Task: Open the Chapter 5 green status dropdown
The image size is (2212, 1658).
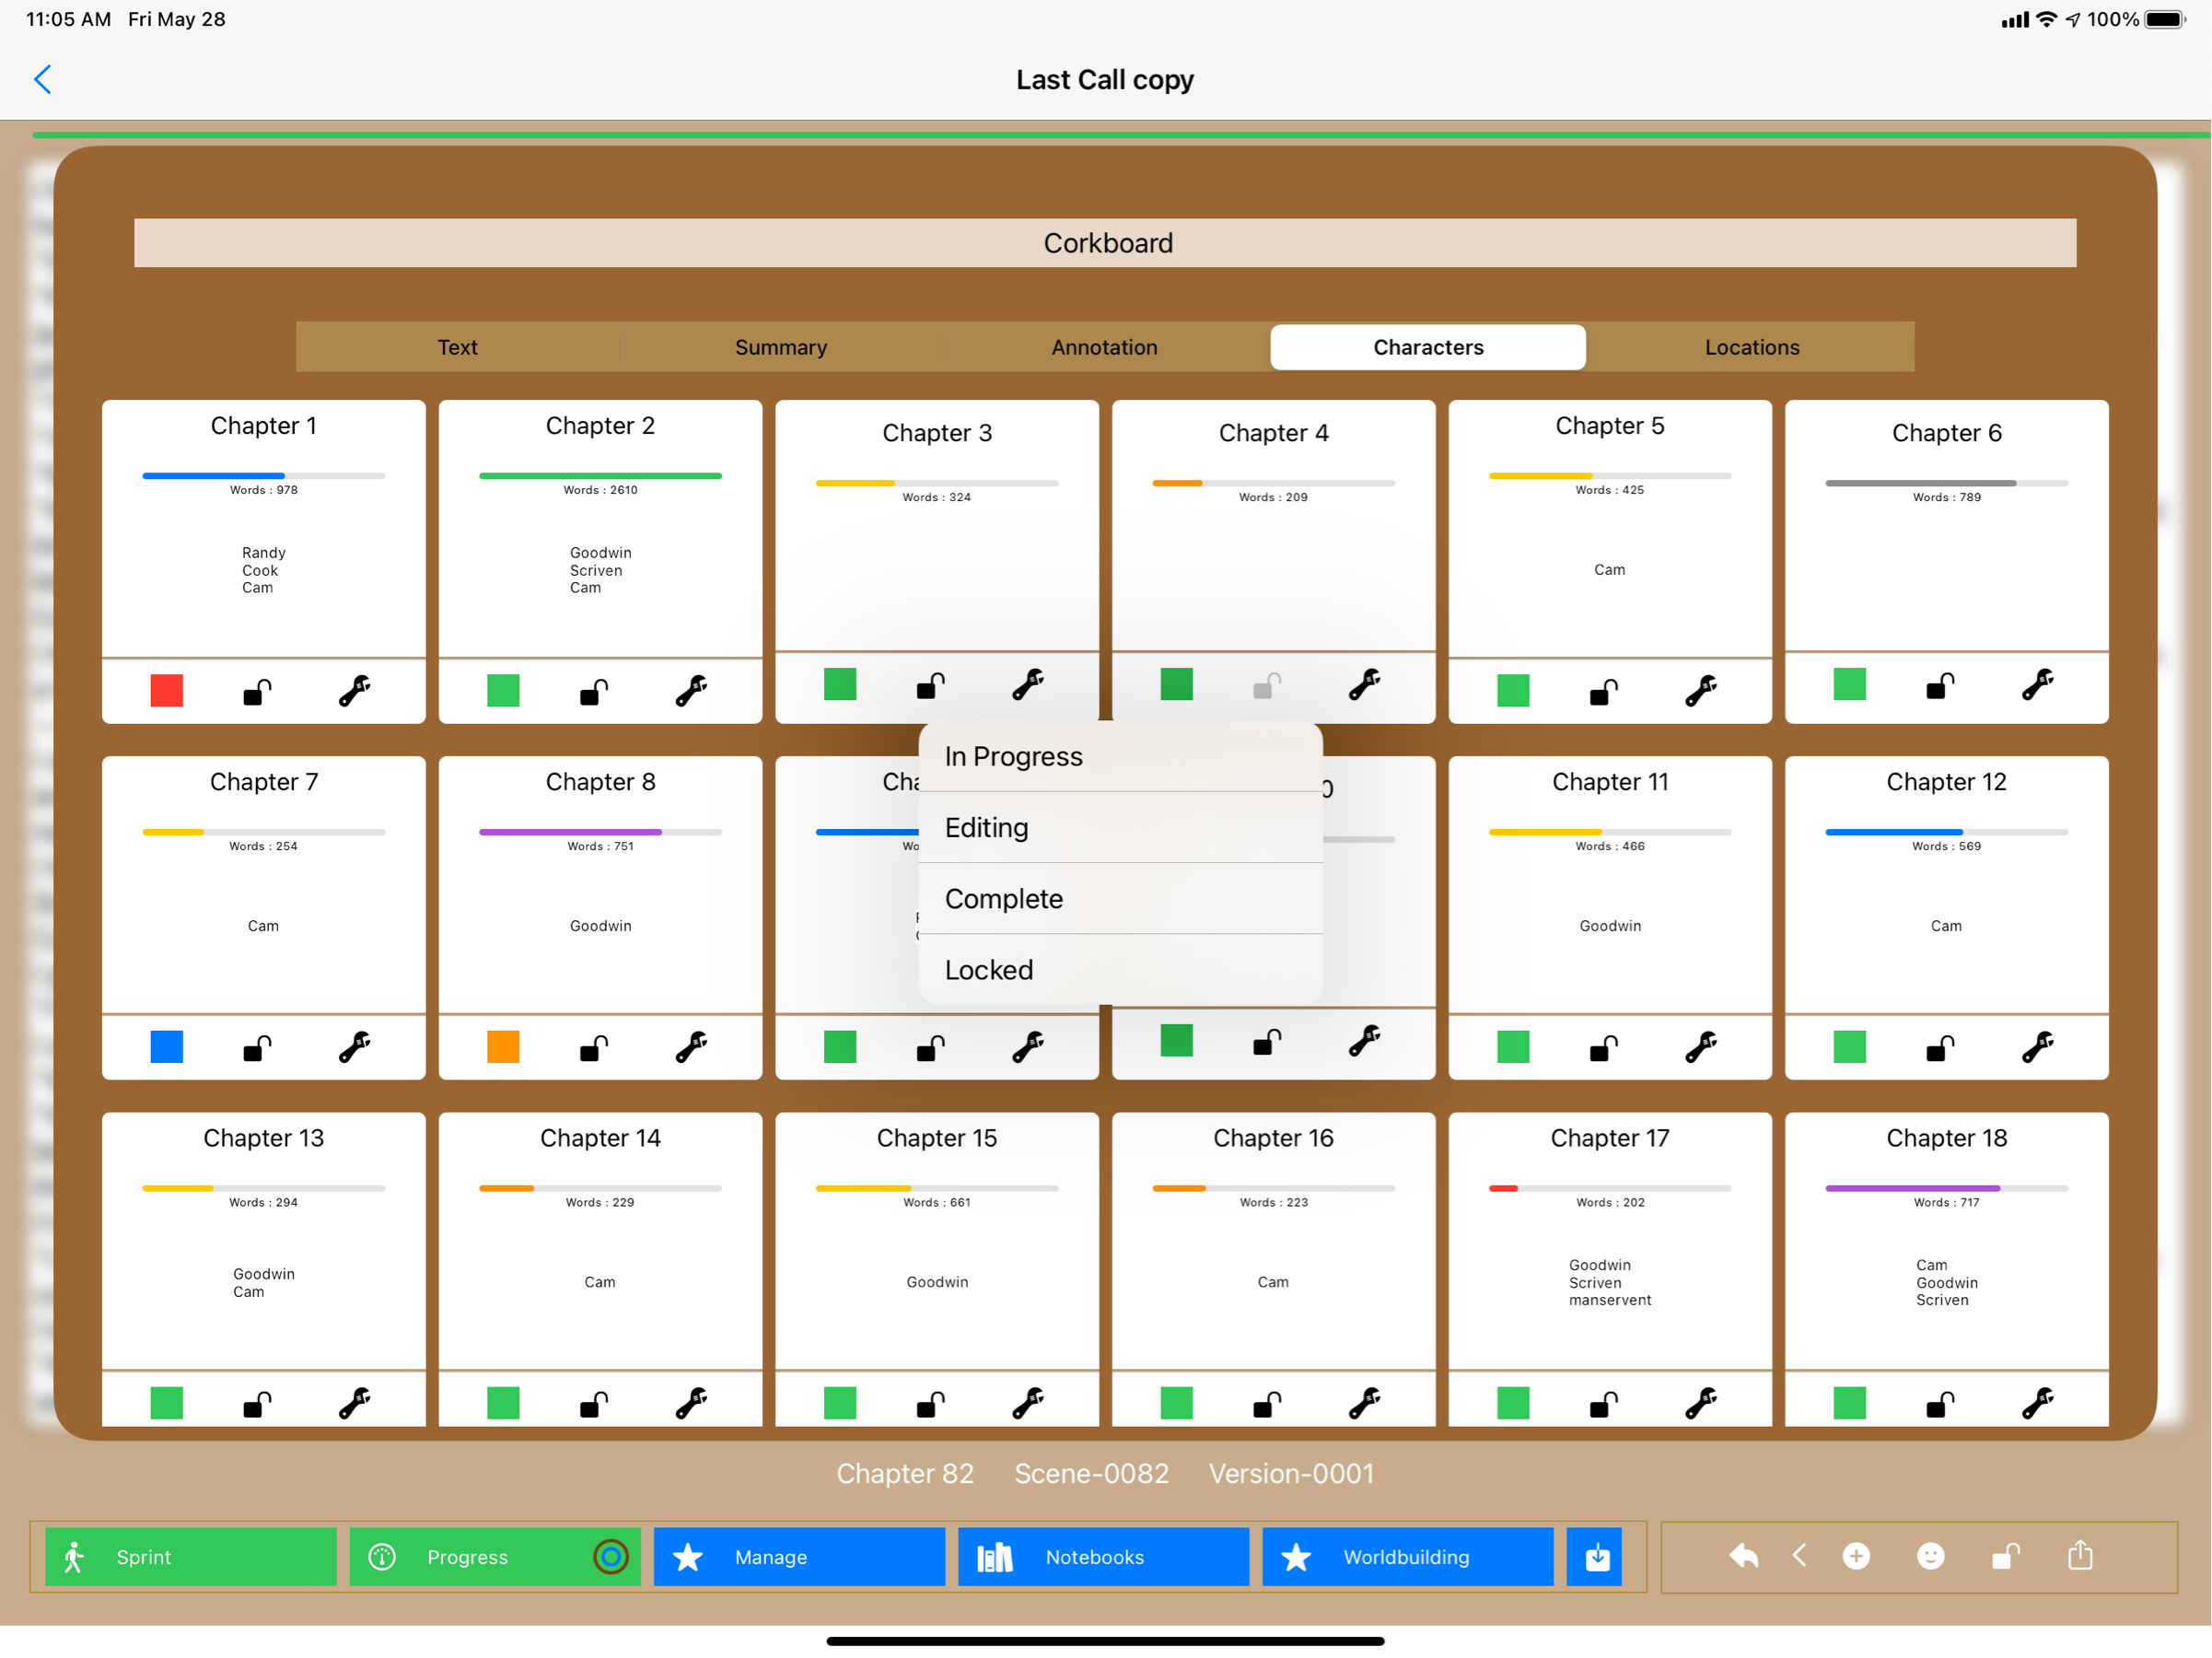Action: coord(1513,691)
